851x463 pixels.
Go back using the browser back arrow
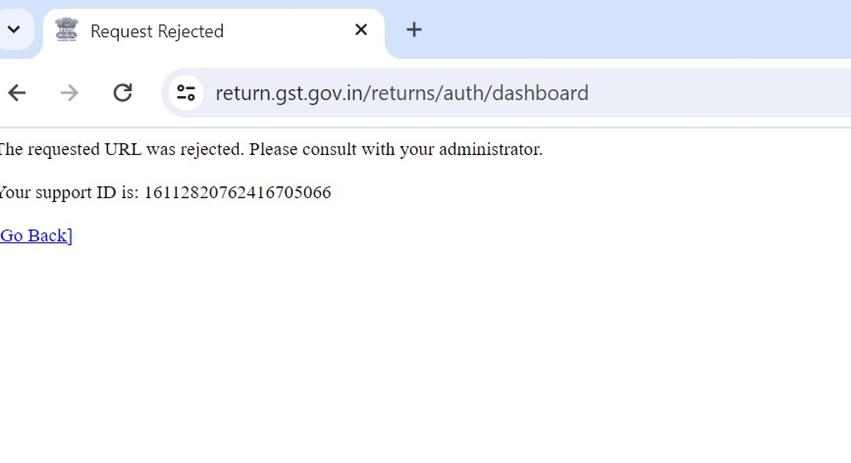17,93
